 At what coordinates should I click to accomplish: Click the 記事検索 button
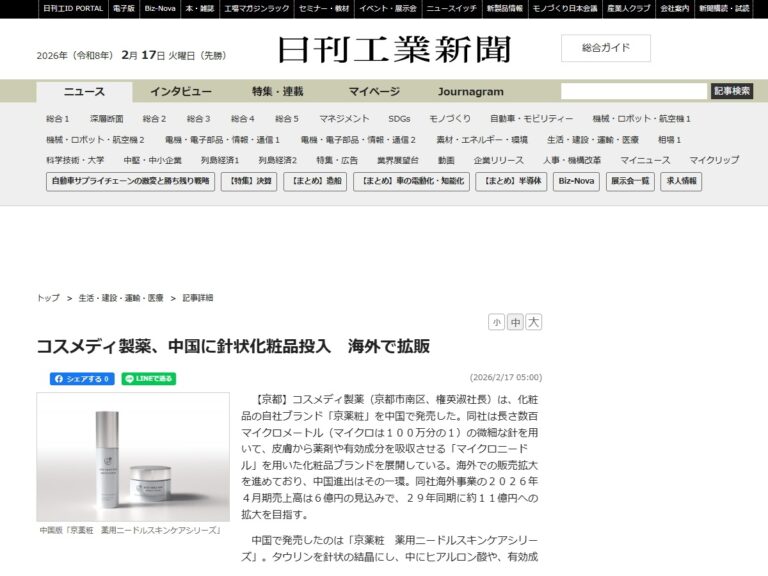732,91
